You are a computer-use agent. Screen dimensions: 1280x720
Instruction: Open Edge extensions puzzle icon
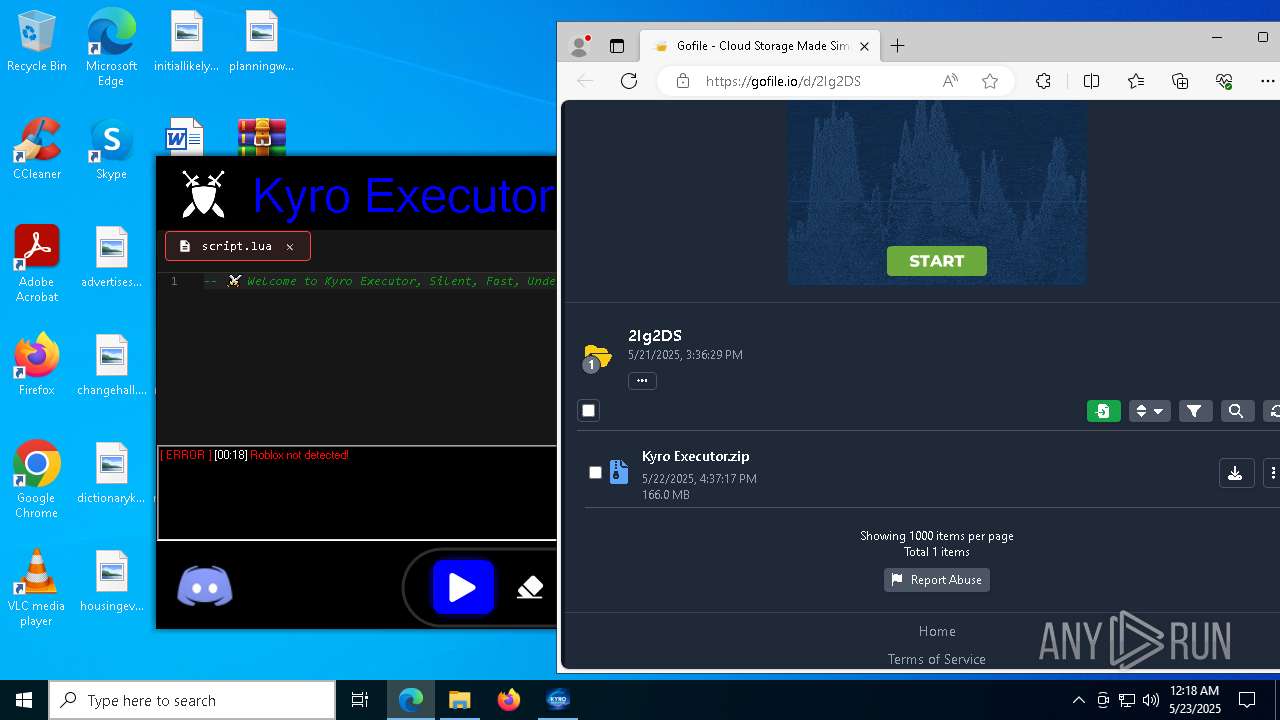tap(1043, 81)
